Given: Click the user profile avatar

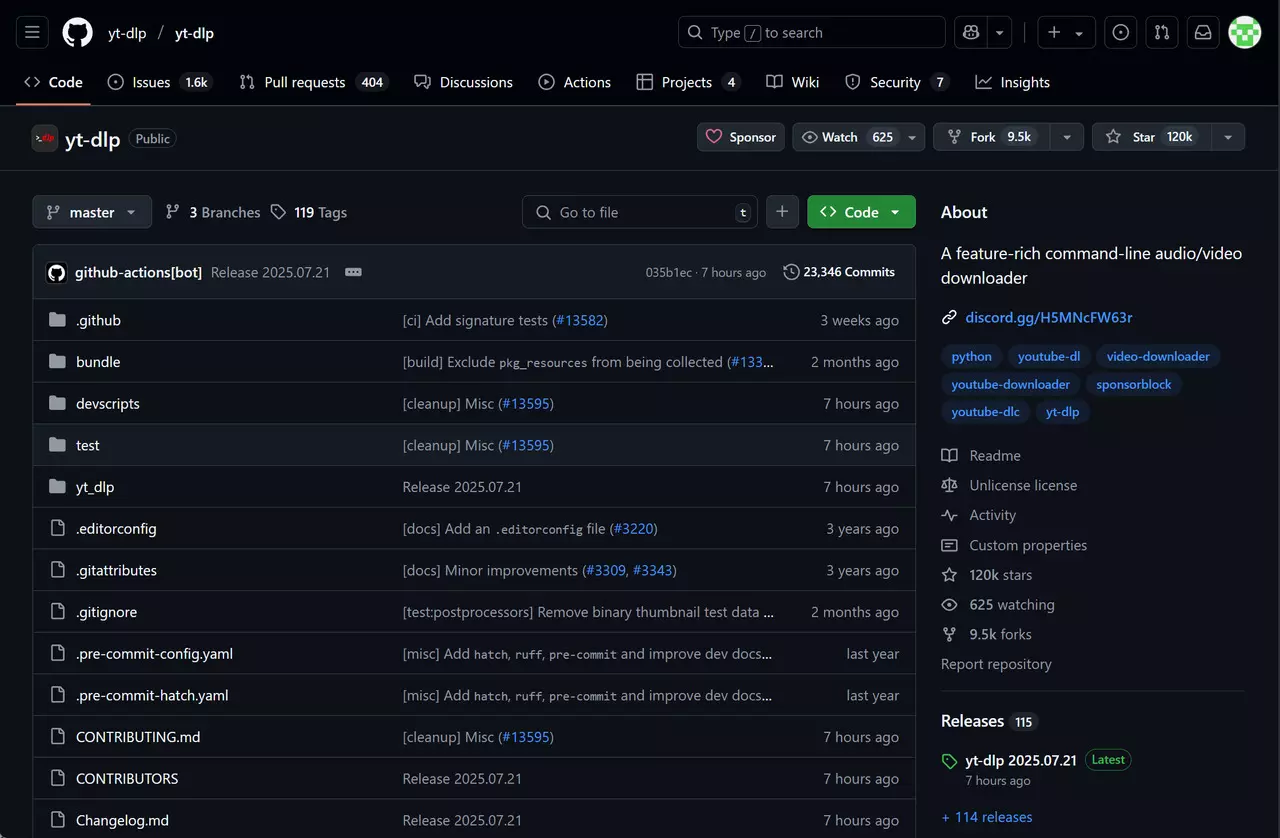Looking at the screenshot, I should 1244,32.
